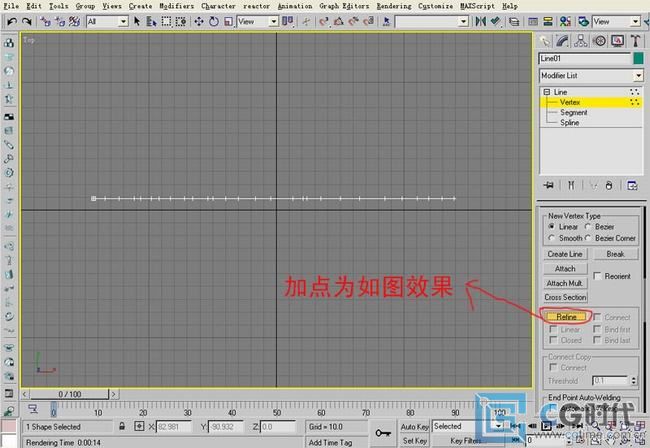Click the Line01 object name field
Screen dimensions: 650x448
point(585,58)
